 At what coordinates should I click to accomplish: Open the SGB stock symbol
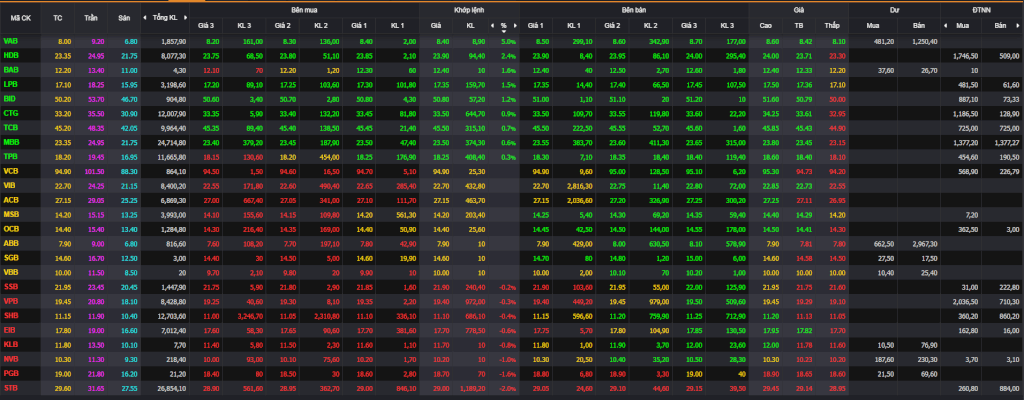pyautogui.click(x=10, y=258)
